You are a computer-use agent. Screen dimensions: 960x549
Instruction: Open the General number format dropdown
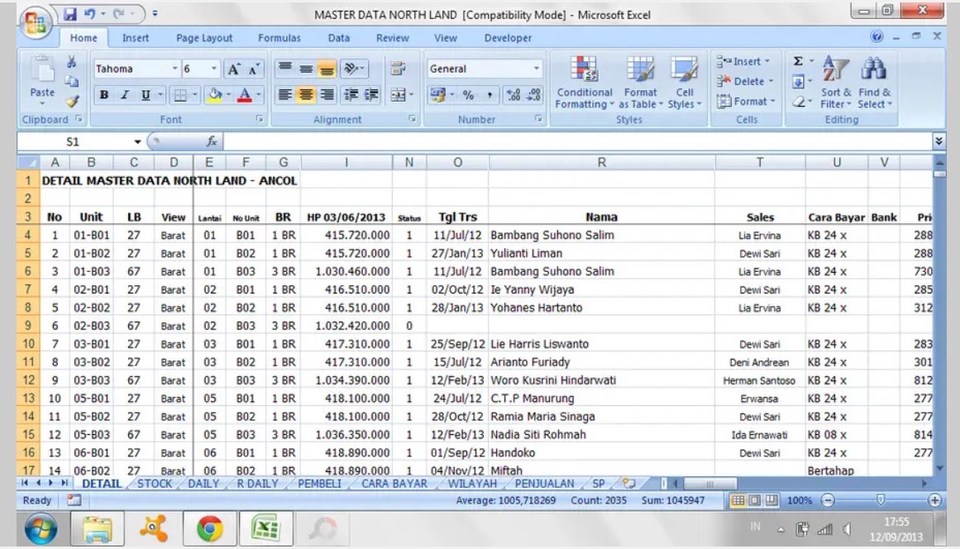536,69
